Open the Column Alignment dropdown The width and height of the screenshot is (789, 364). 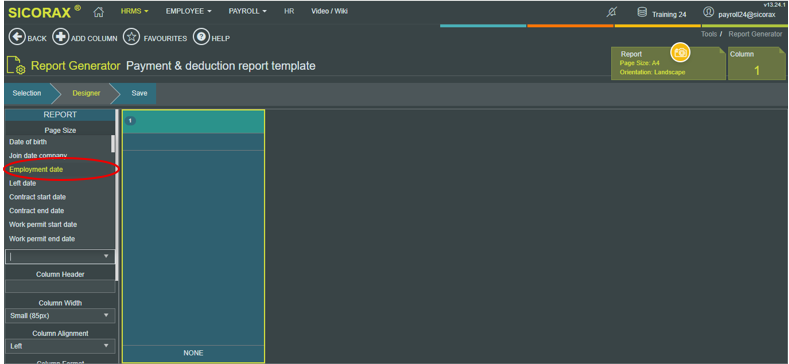[x=60, y=346]
